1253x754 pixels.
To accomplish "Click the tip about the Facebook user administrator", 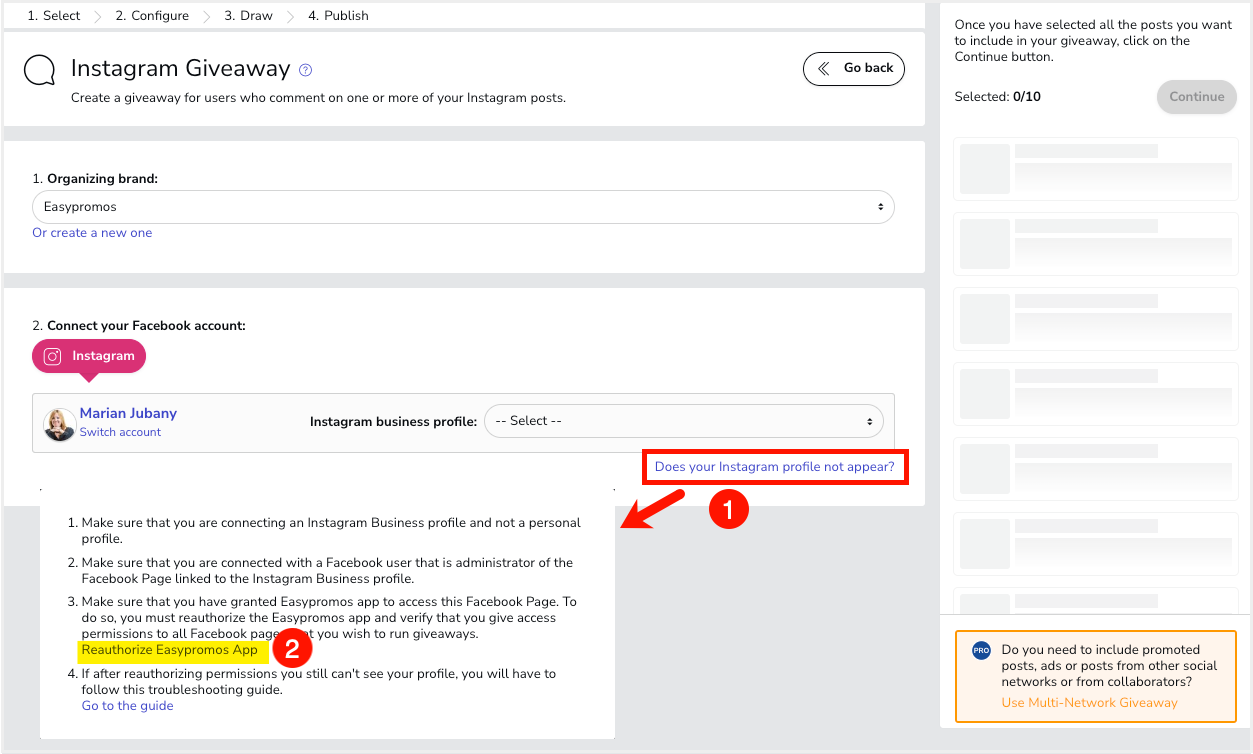I will (x=328, y=570).
